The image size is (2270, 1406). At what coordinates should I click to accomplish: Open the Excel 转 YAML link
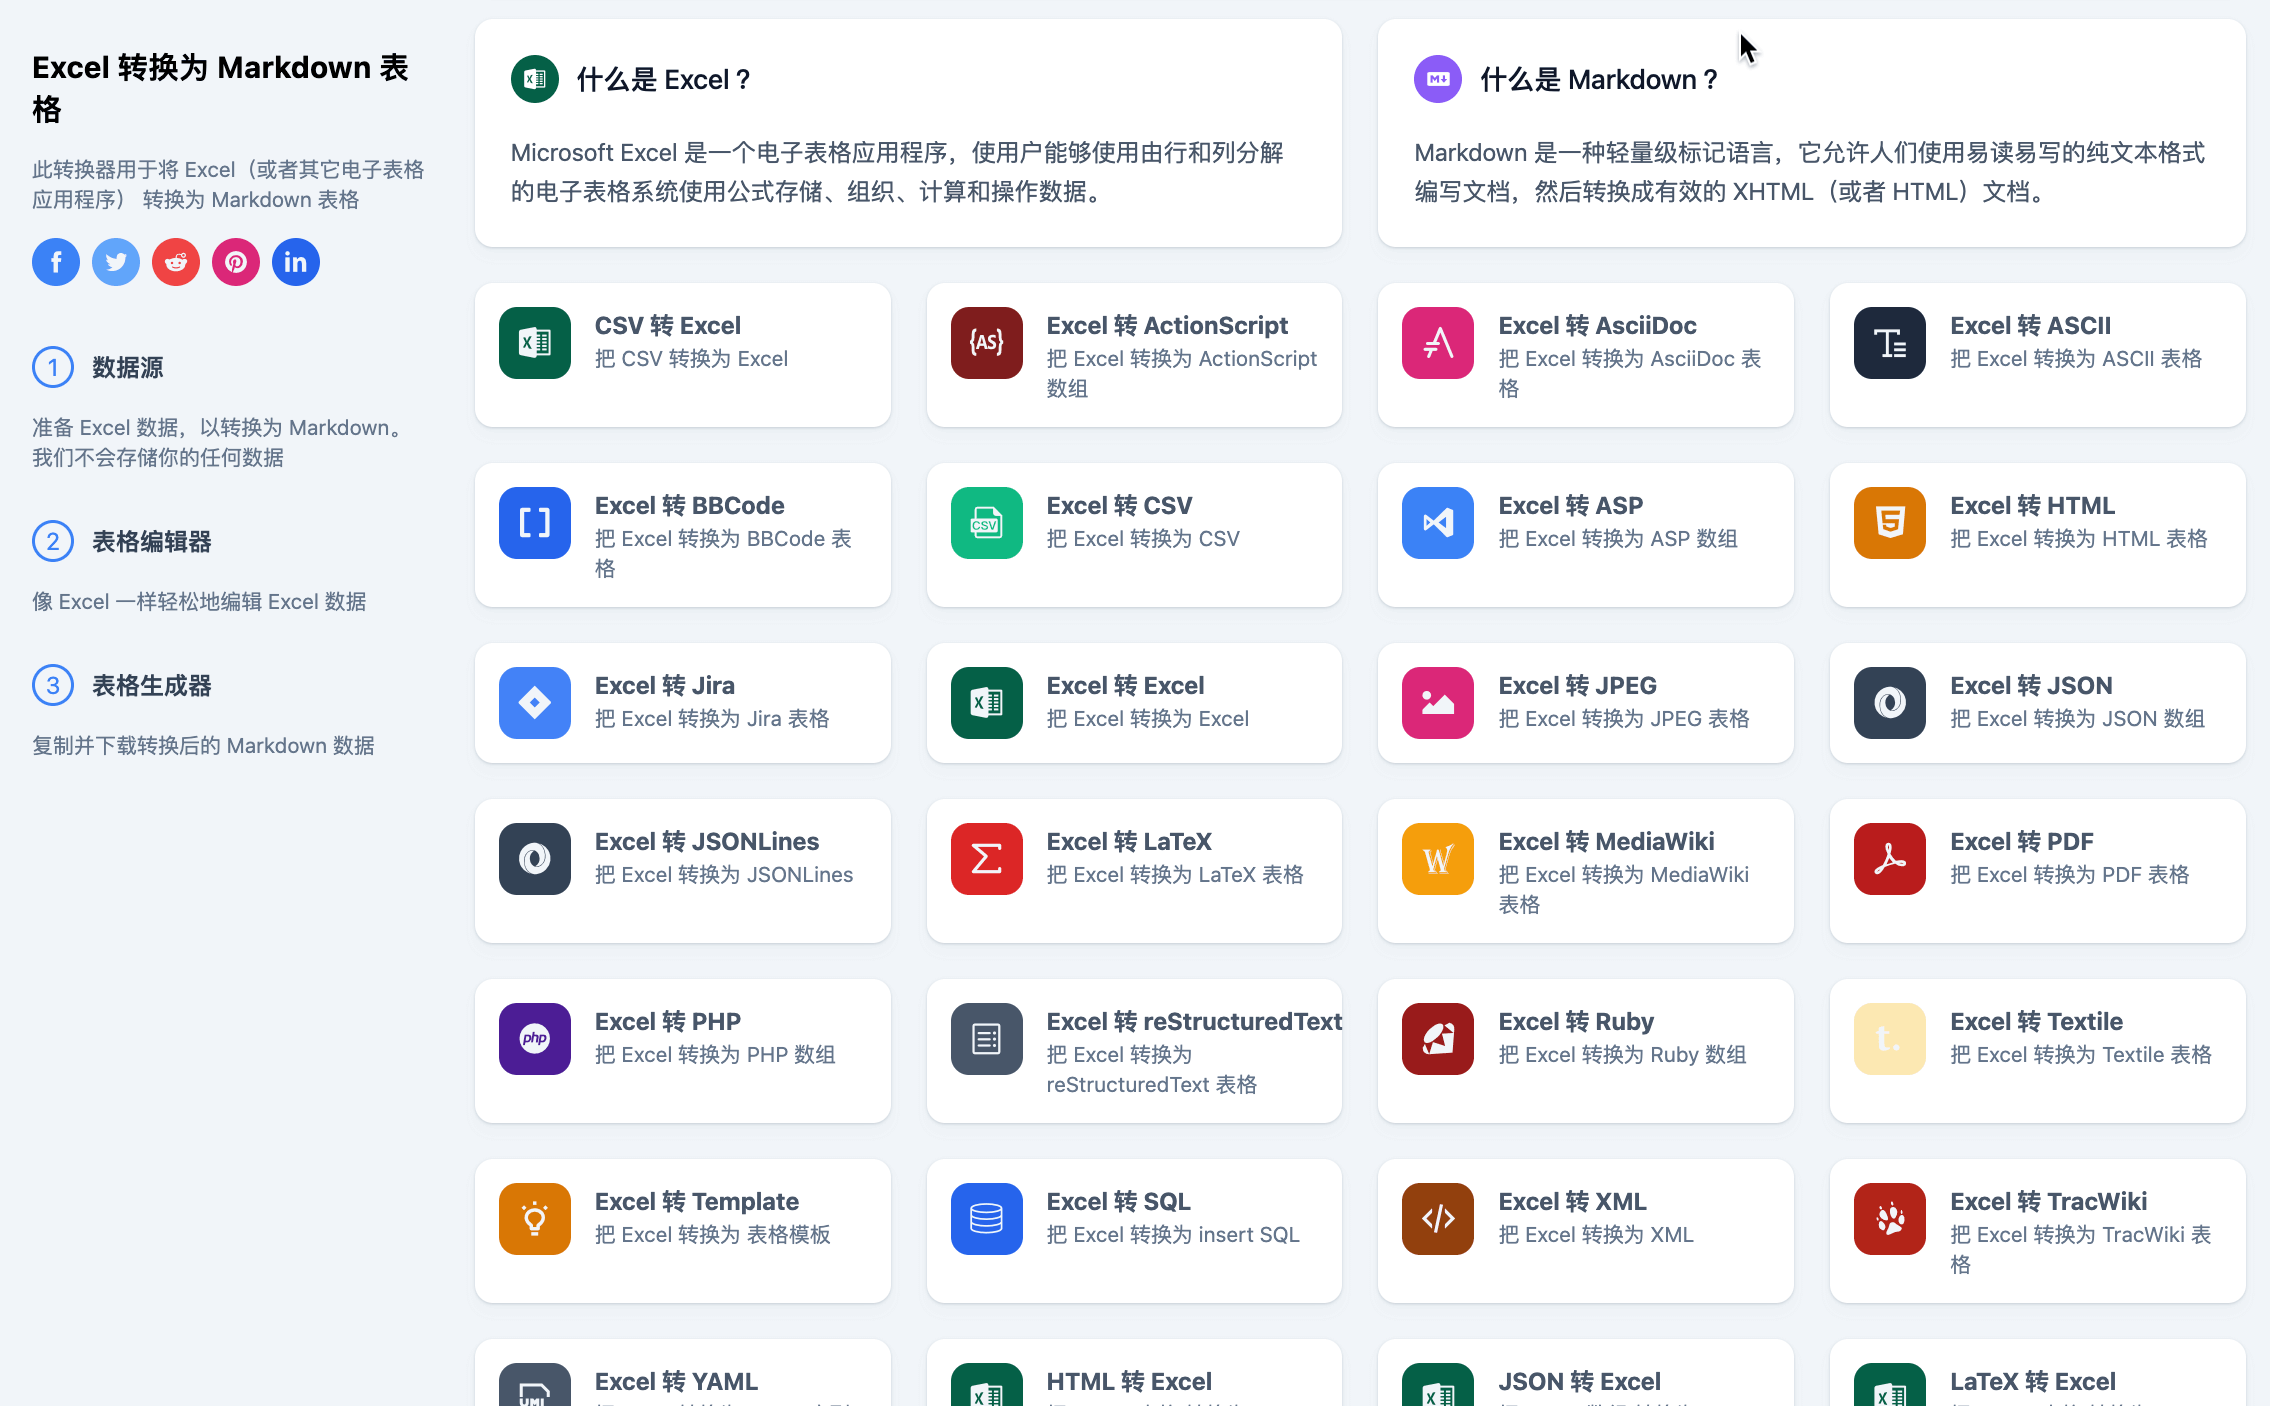[676, 1382]
